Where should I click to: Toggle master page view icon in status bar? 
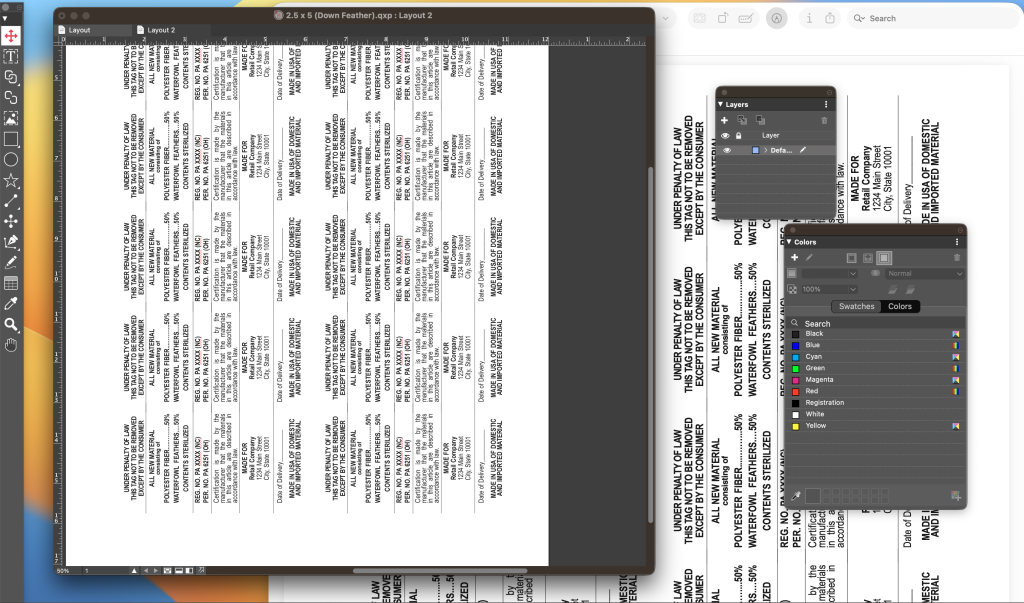pos(168,570)
